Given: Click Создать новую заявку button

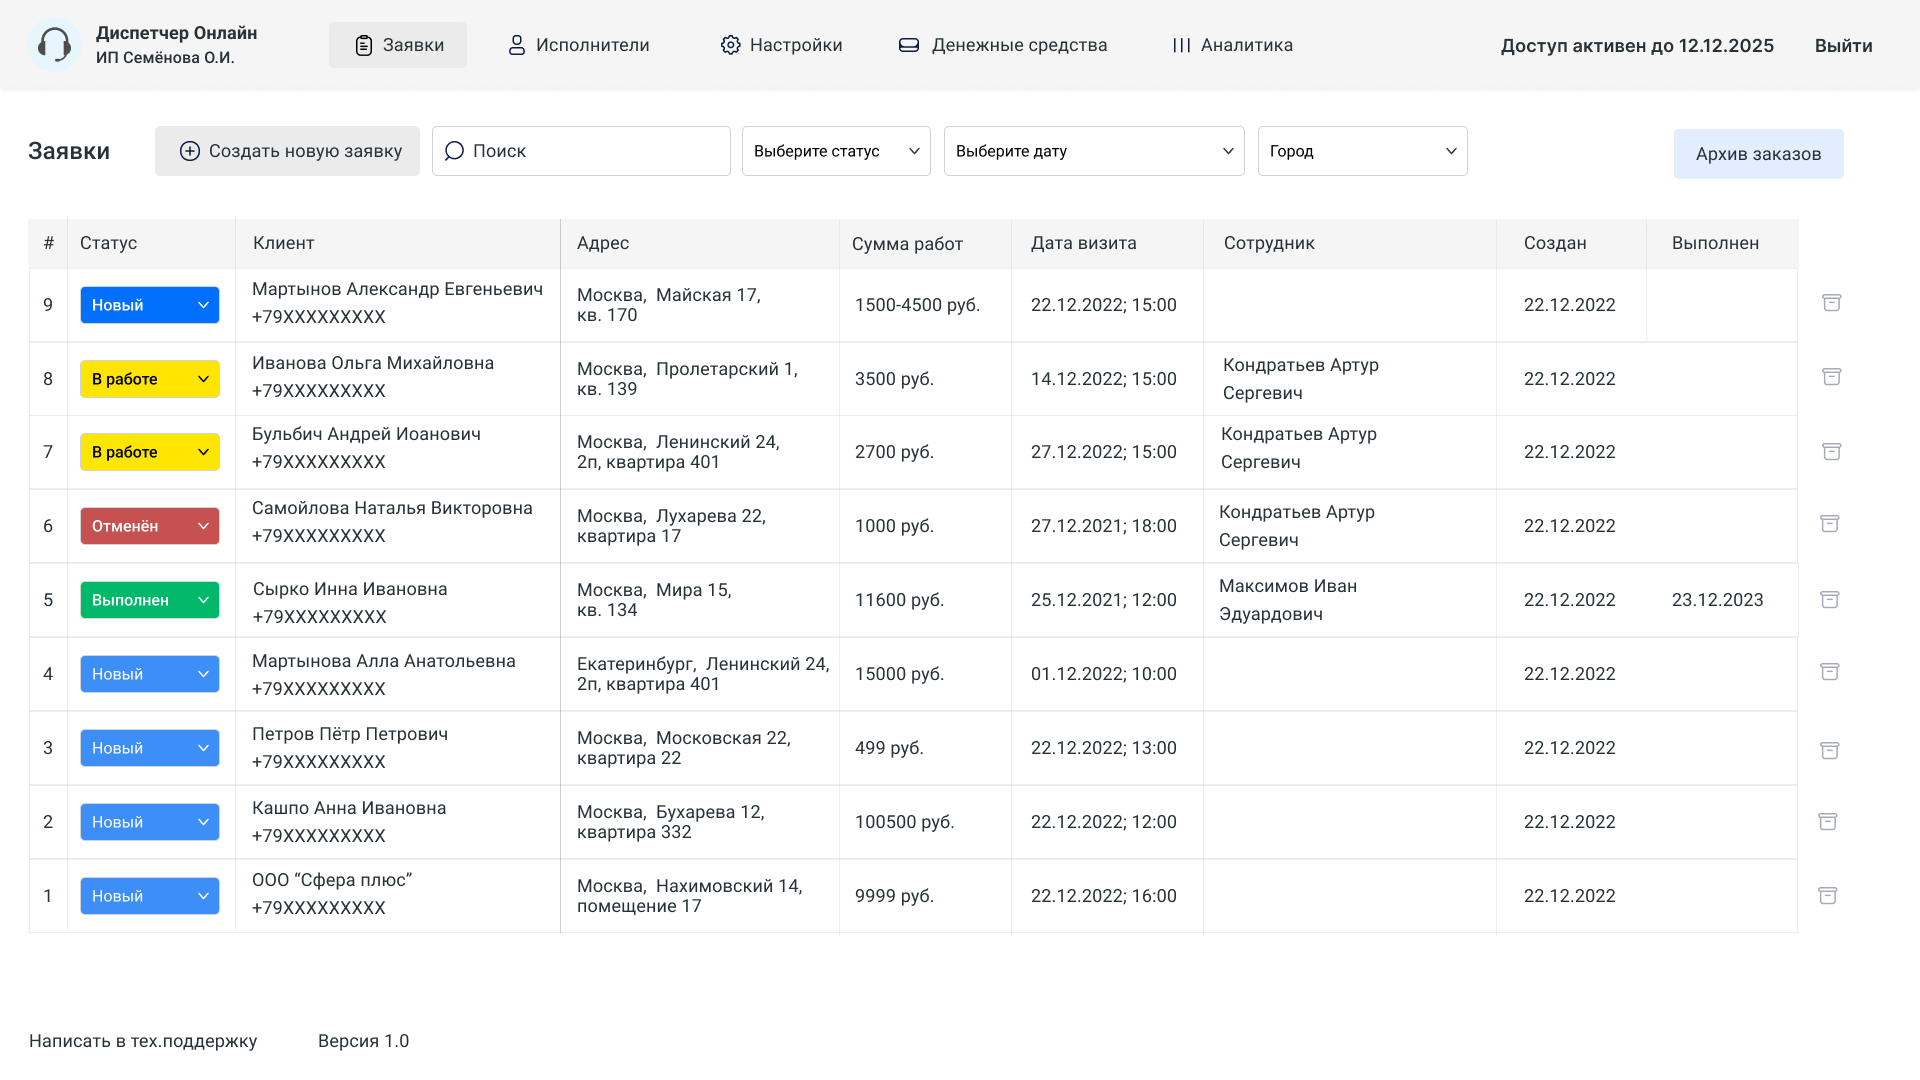Looking at the screenshot, I should click(x=288, y=151).
